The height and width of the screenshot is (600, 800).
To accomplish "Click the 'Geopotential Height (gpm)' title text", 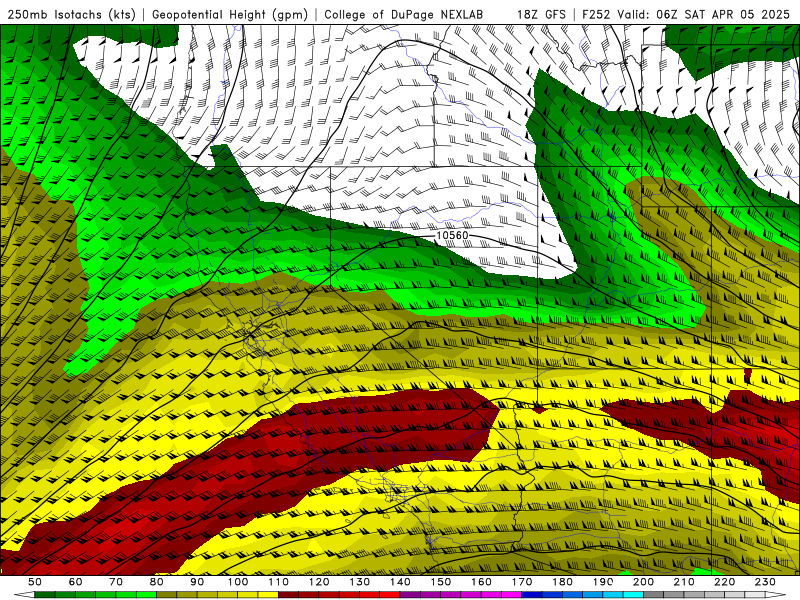I will pos(230,15).
